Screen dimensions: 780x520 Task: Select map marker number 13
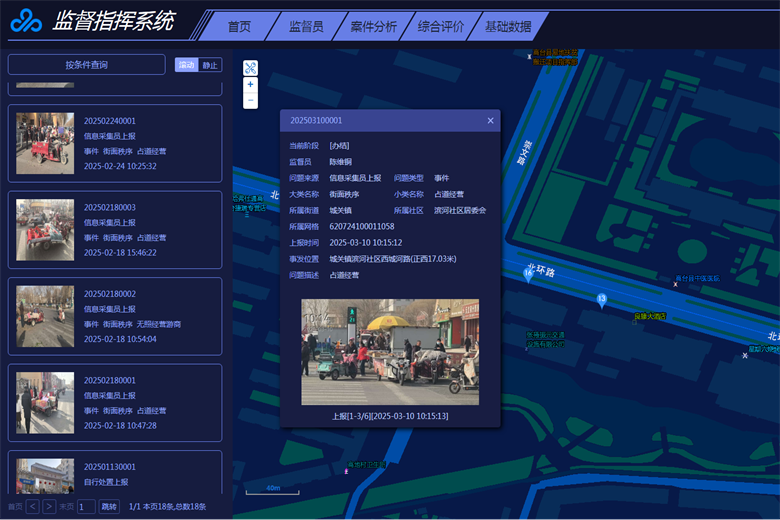[601, 299]
